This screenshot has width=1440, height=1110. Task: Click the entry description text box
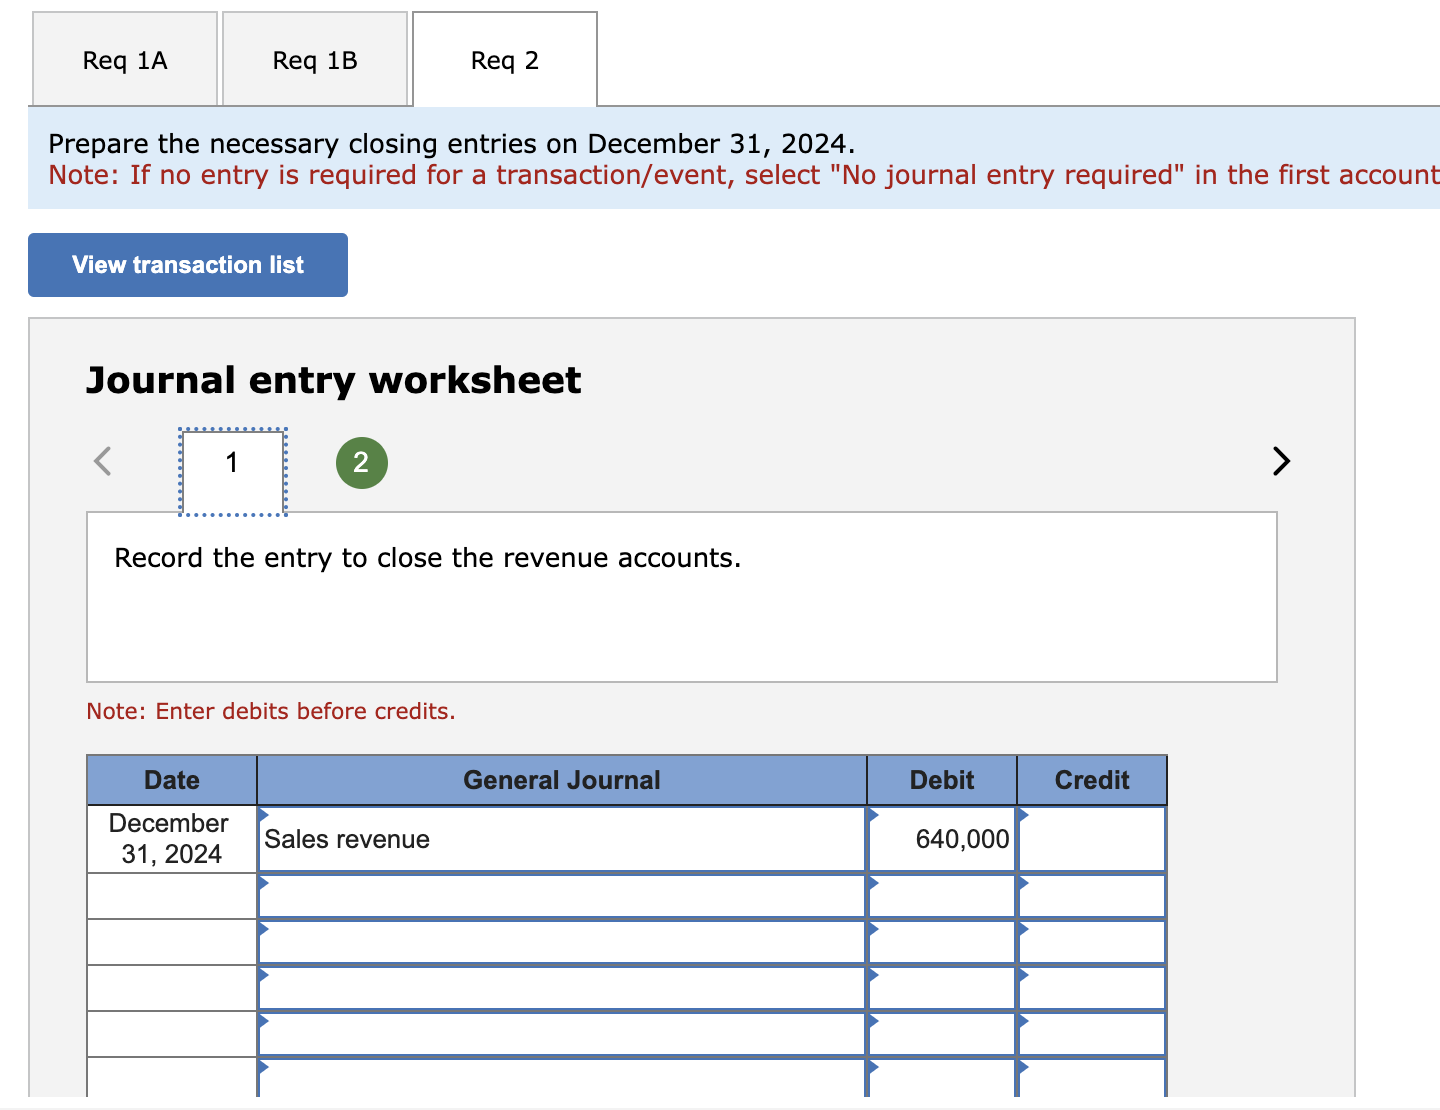683,597
